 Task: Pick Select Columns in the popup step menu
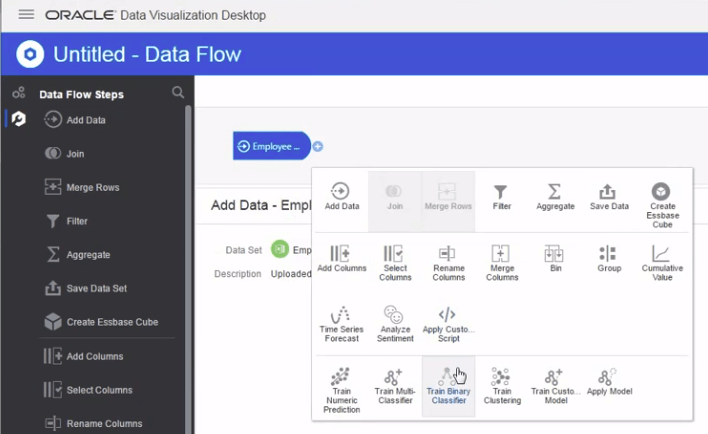coord(395,263)
